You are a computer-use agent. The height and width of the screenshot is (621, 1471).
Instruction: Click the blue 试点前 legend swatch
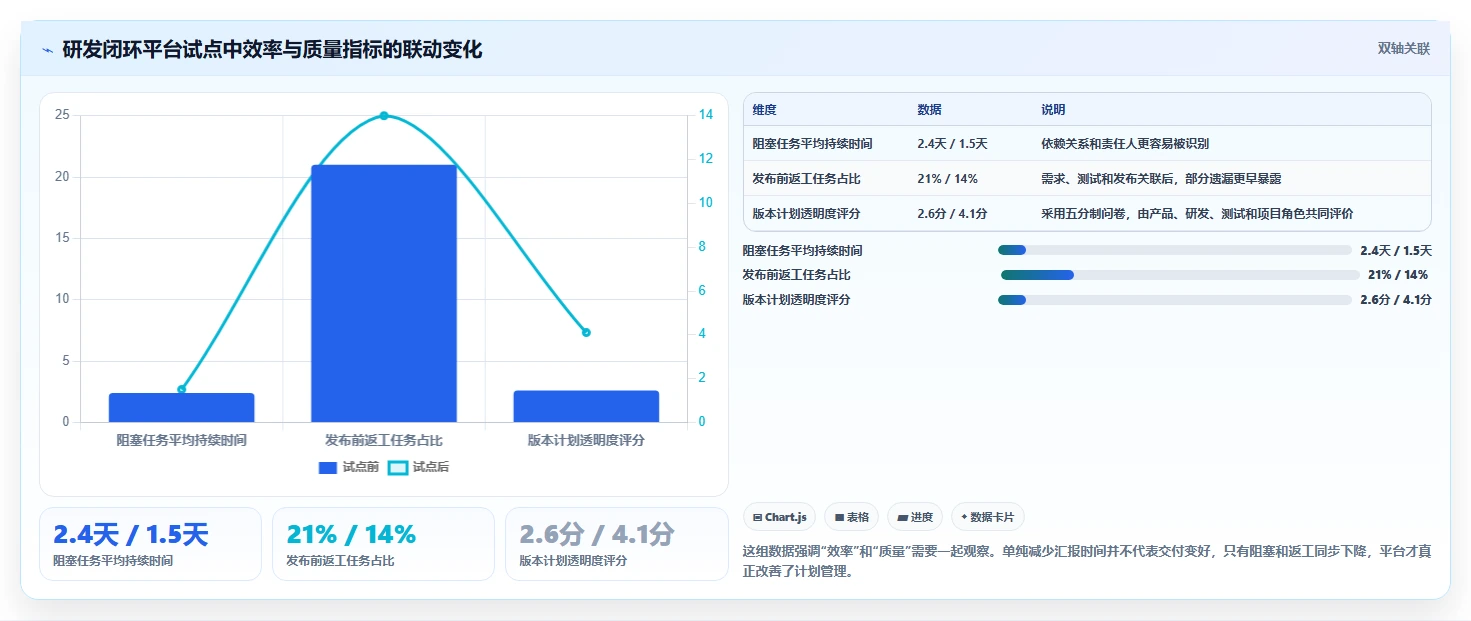click(x=328, y=467)
